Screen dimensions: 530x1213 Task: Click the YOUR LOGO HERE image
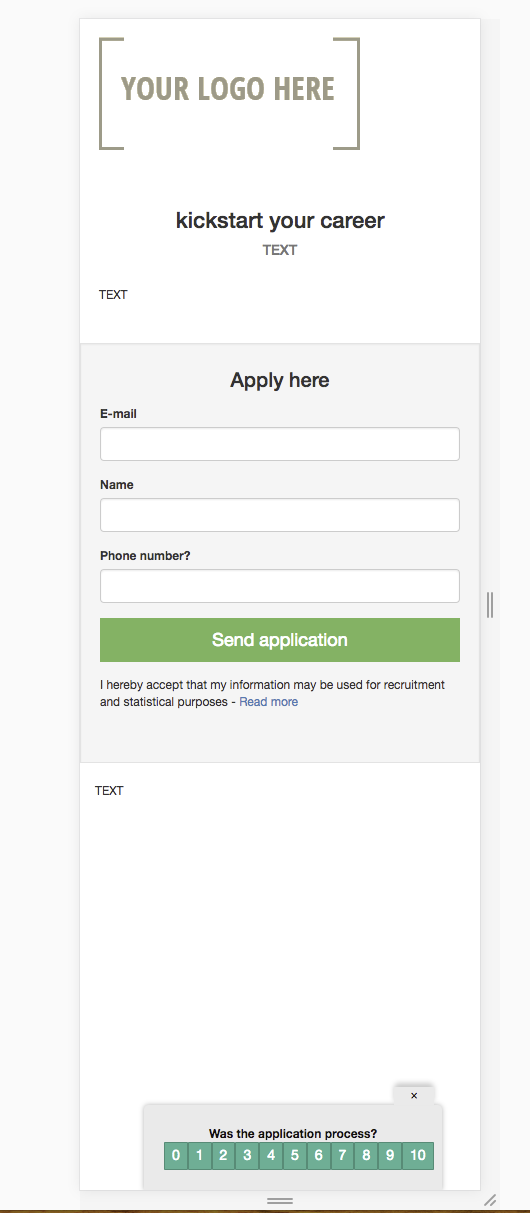[x=229, y=94]
